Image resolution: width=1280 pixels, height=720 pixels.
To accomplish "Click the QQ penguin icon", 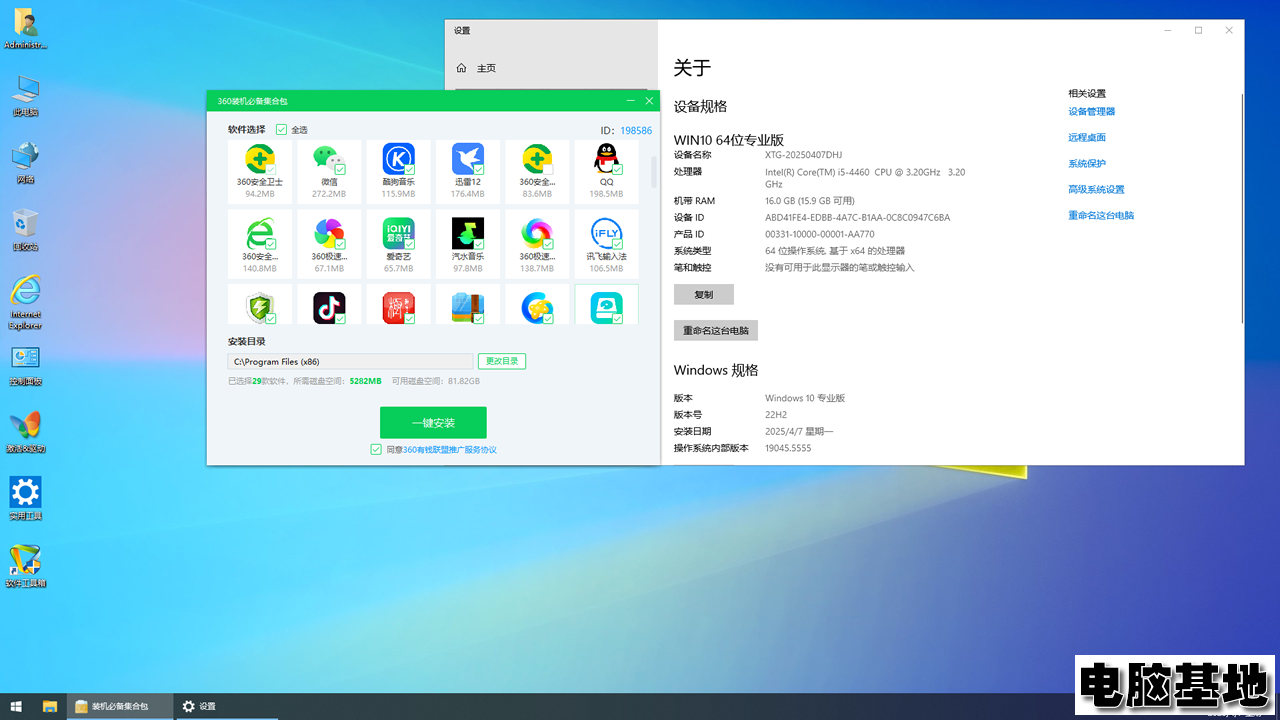I will coord(606,159).
